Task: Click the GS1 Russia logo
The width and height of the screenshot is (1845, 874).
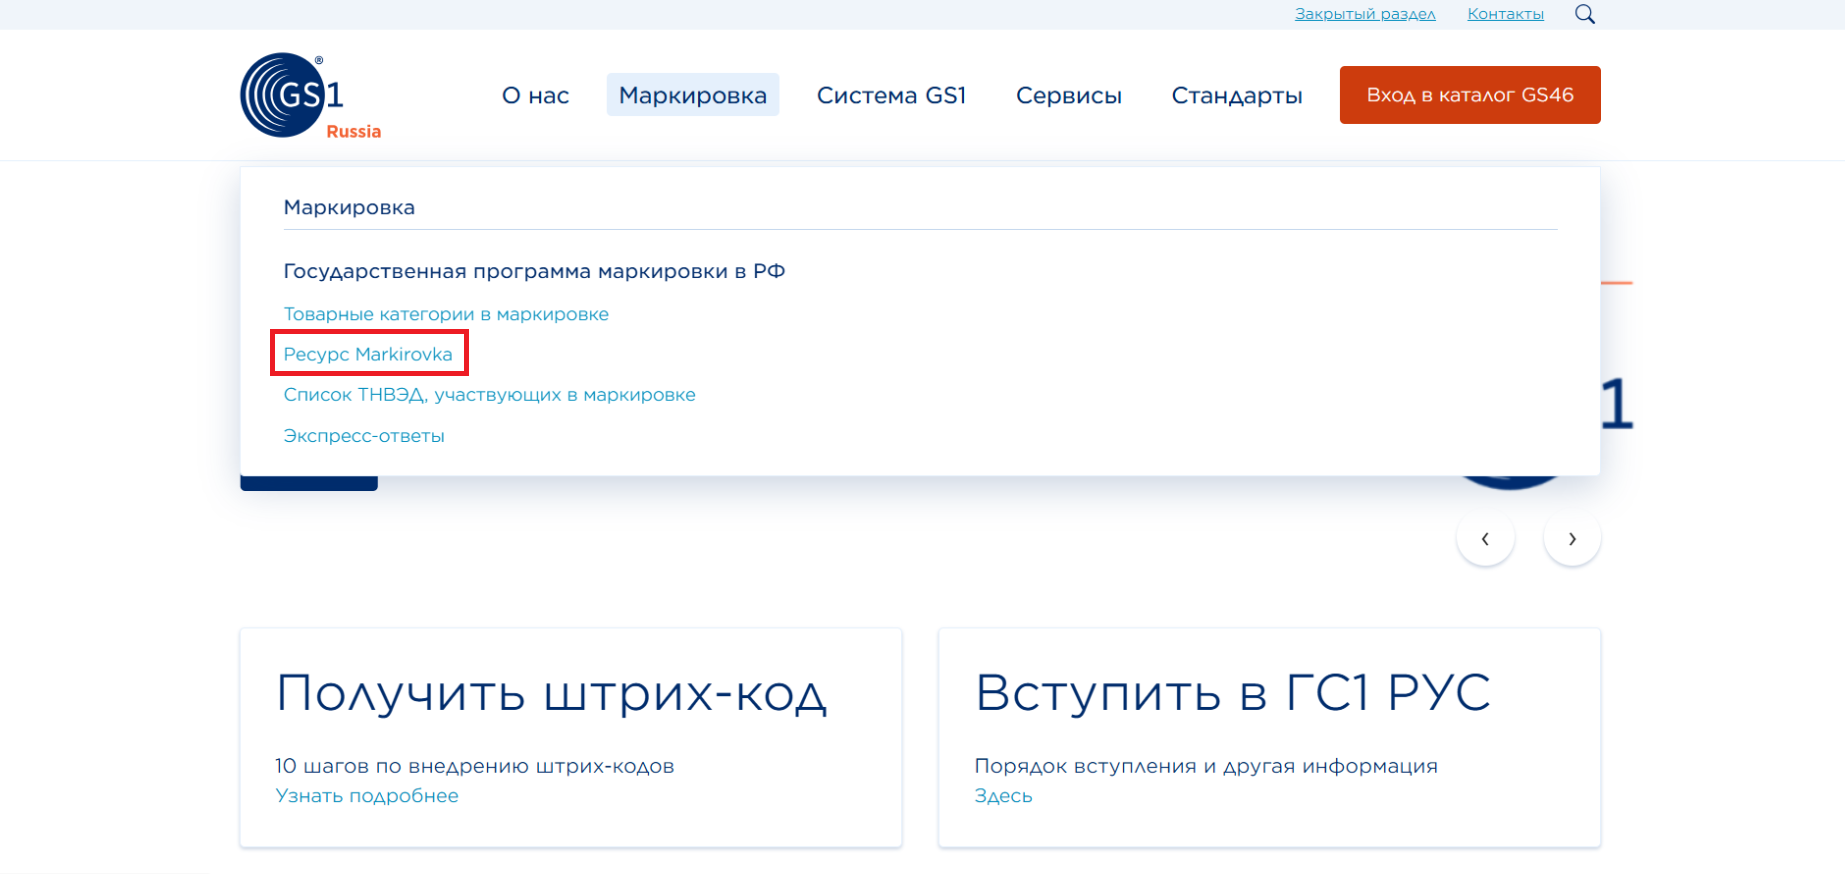Action: pyautogui.click(x=311, y=96)
